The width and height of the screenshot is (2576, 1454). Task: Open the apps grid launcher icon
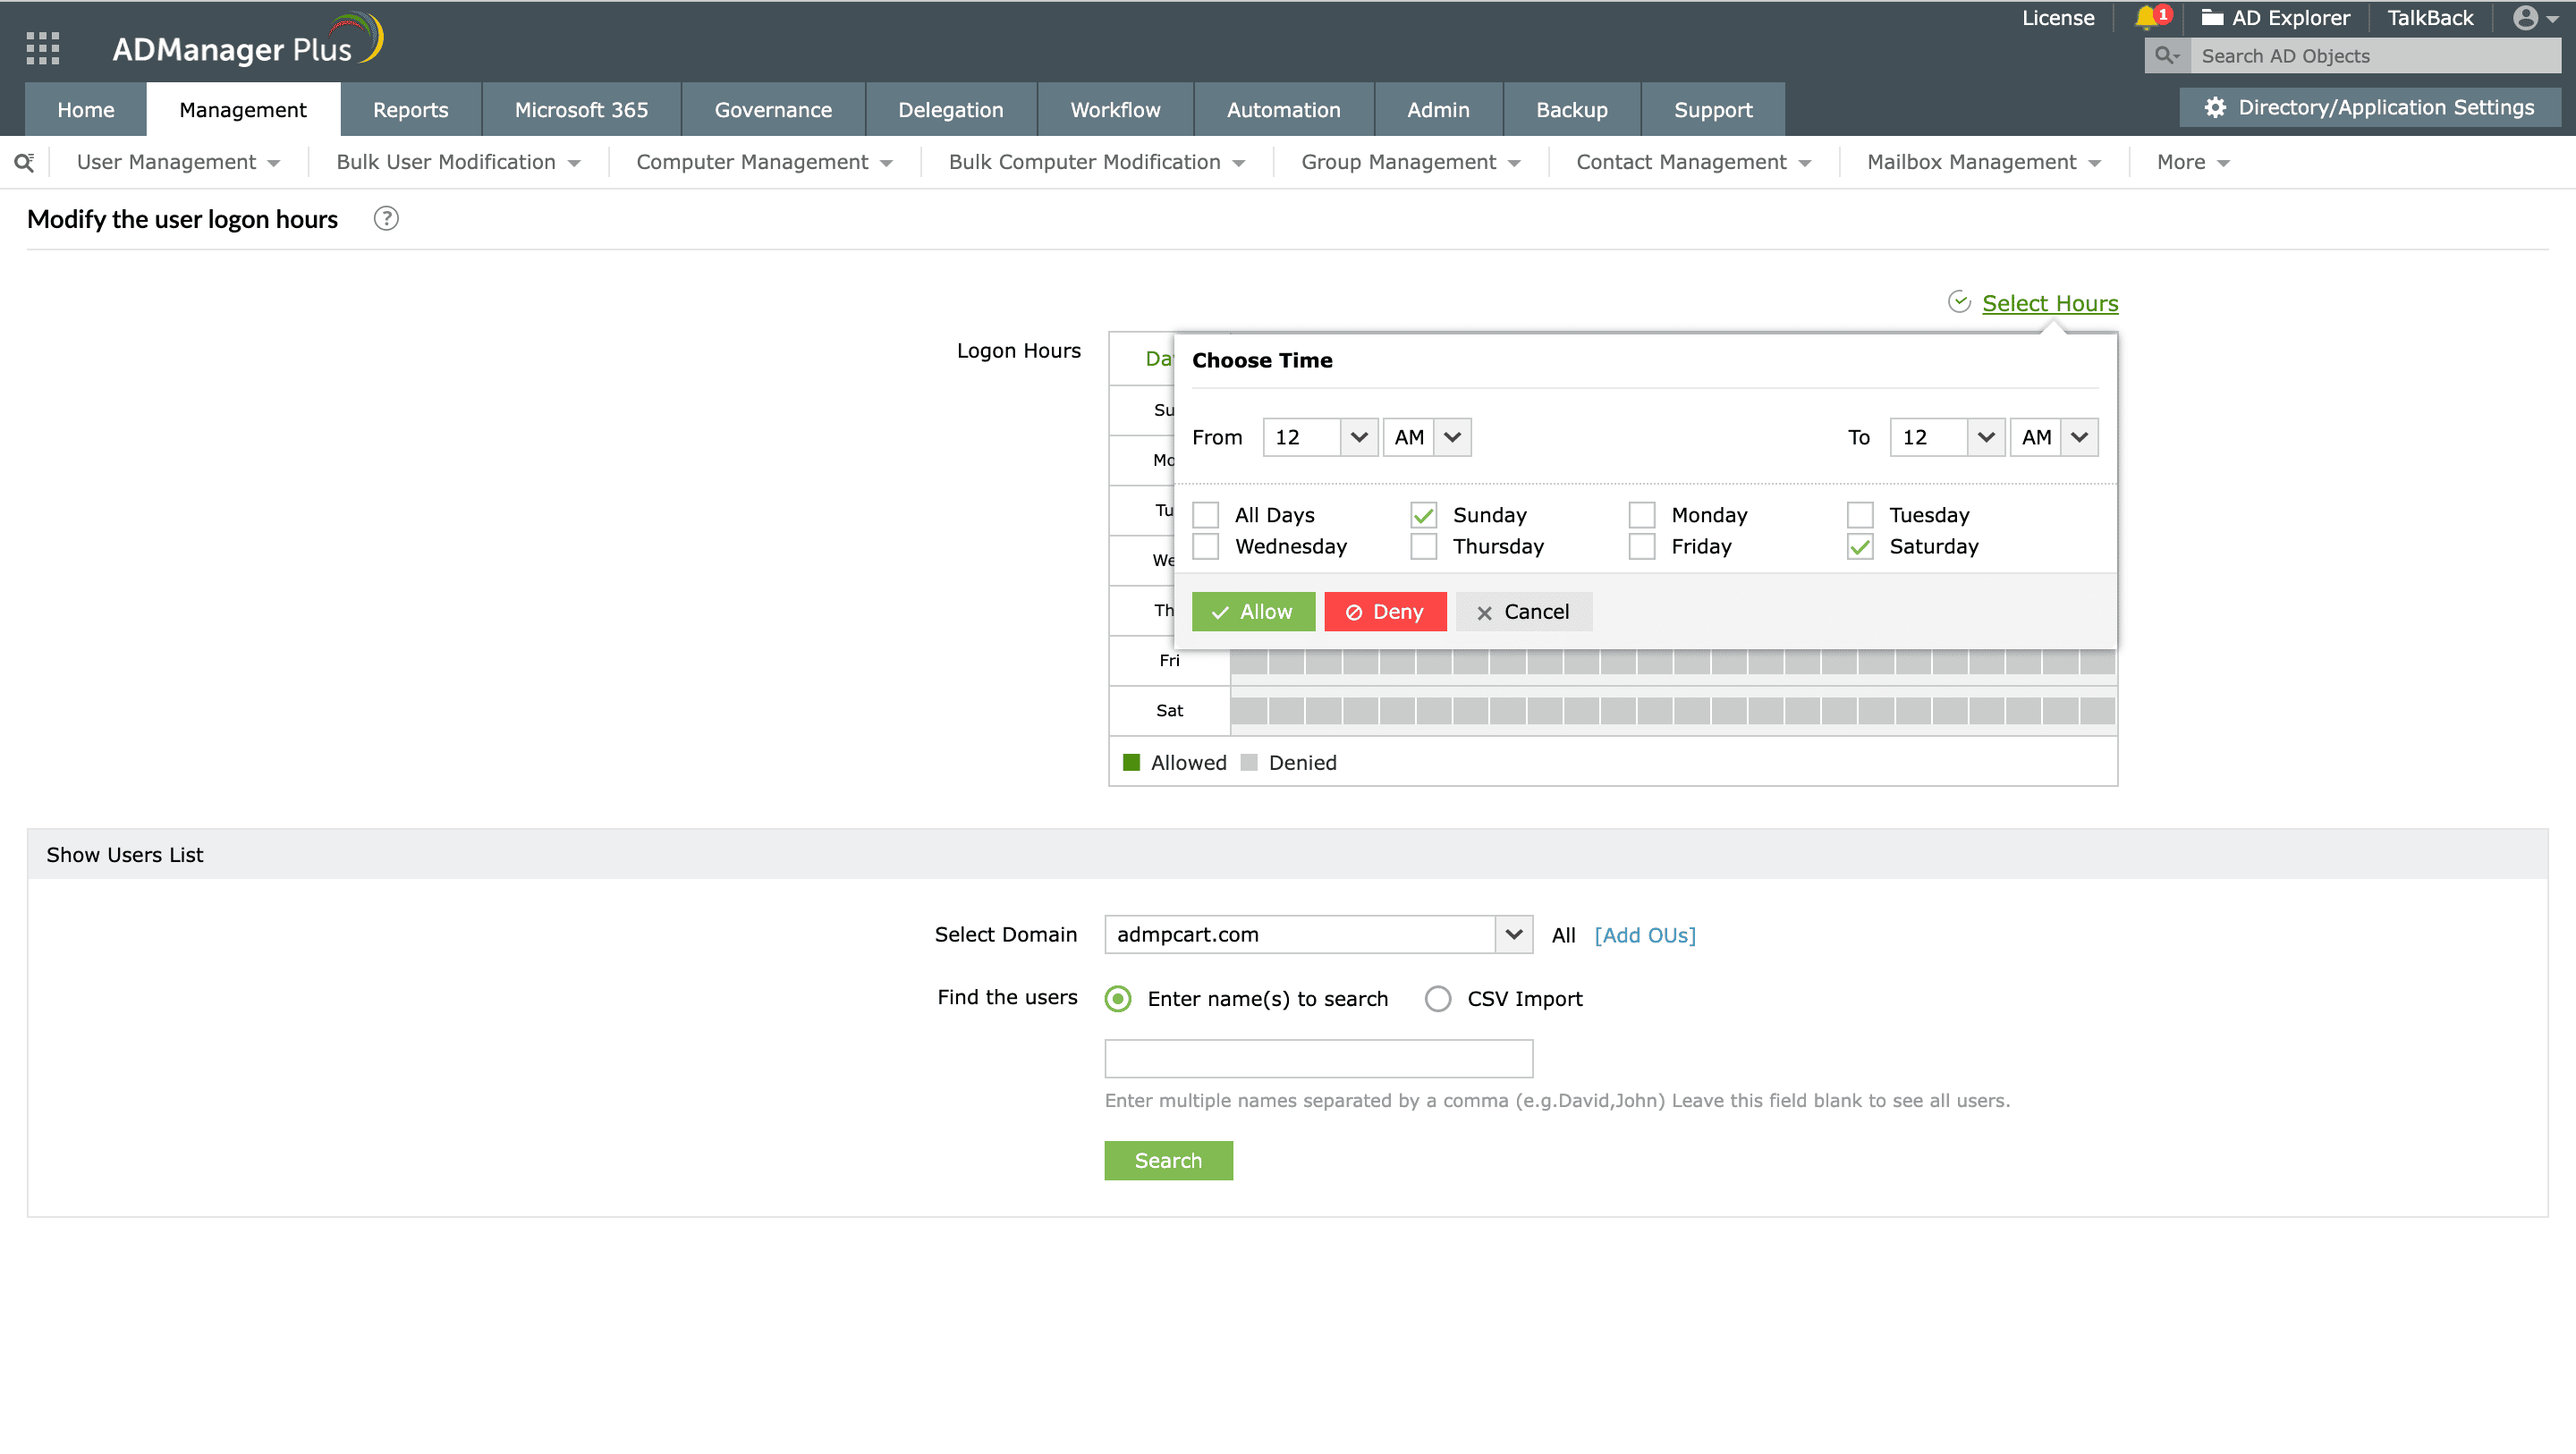(x=43, y=48)
